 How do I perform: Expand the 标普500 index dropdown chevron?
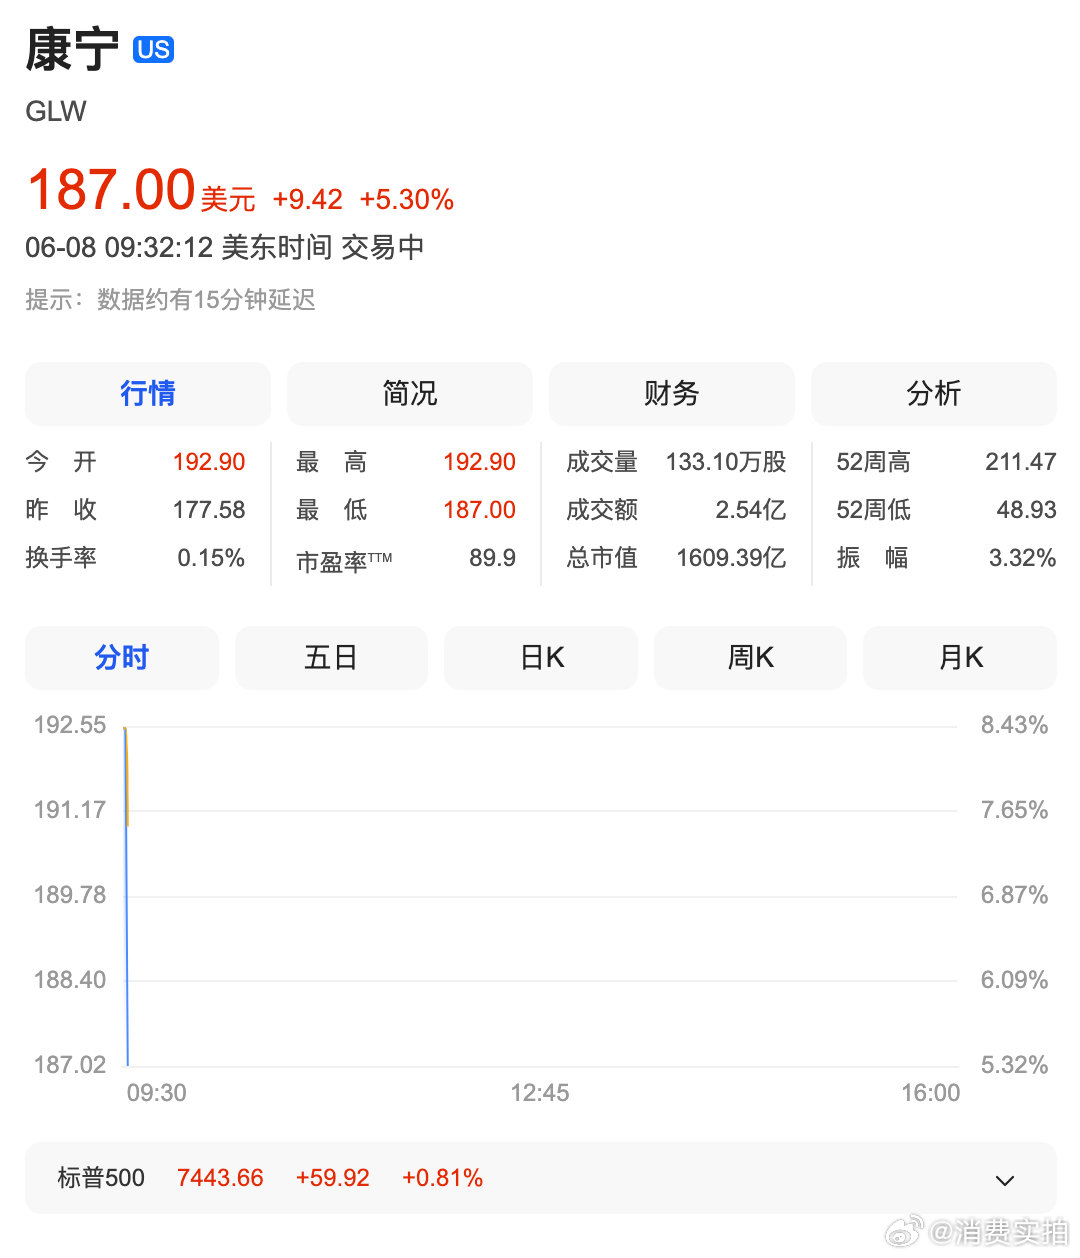click(1005, 1180)
